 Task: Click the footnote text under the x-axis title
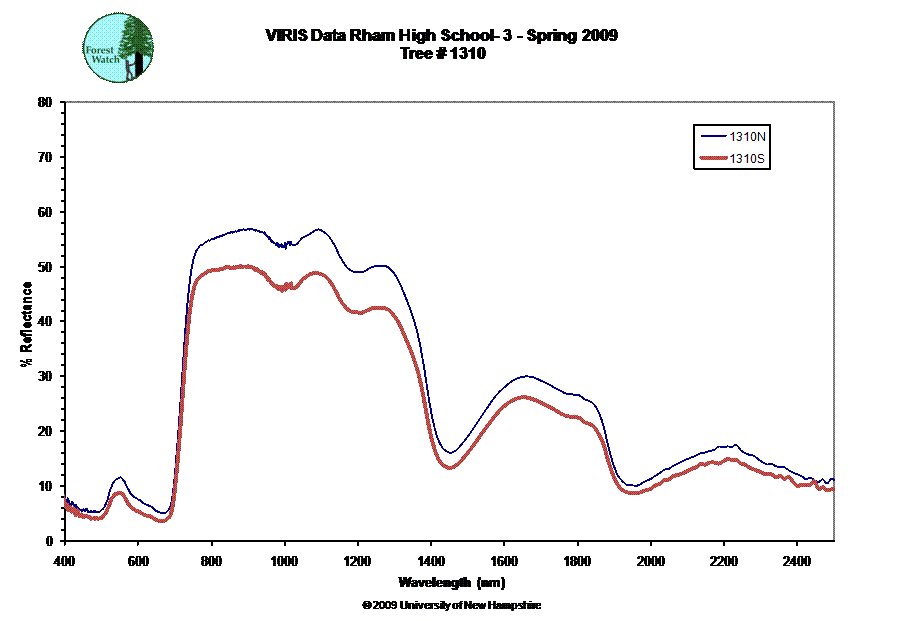point(450,605)
